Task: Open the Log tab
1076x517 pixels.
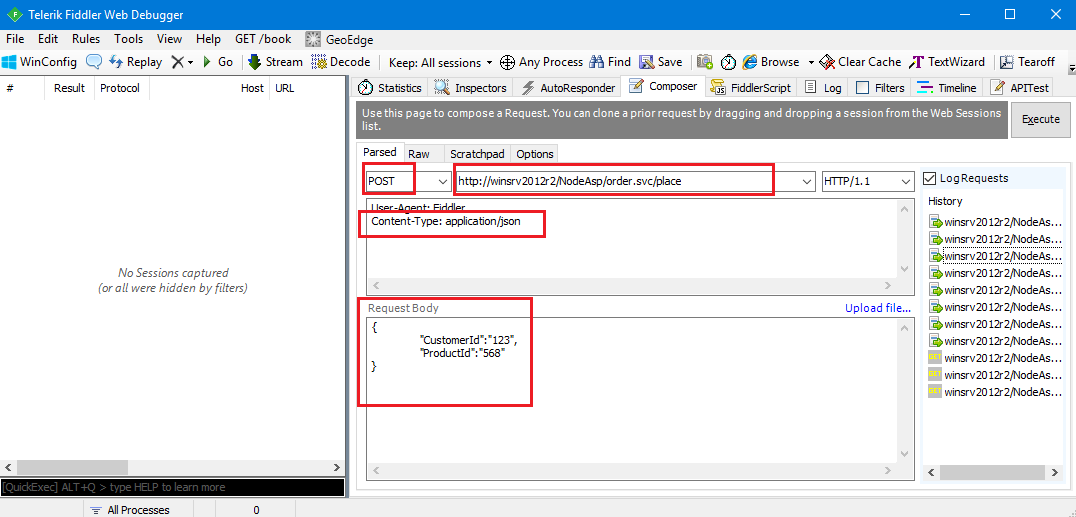Action: click(x=823, y=87)
